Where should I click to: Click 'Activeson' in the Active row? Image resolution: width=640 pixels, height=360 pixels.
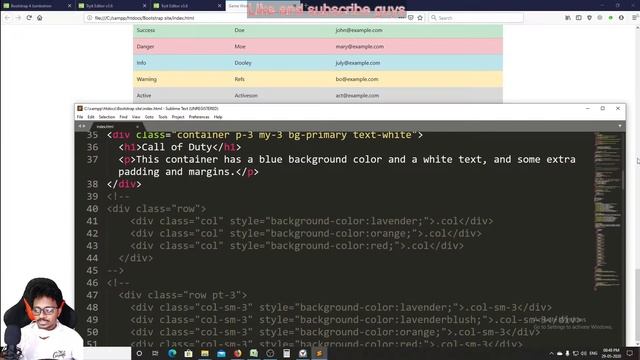(x=246, y=96)
